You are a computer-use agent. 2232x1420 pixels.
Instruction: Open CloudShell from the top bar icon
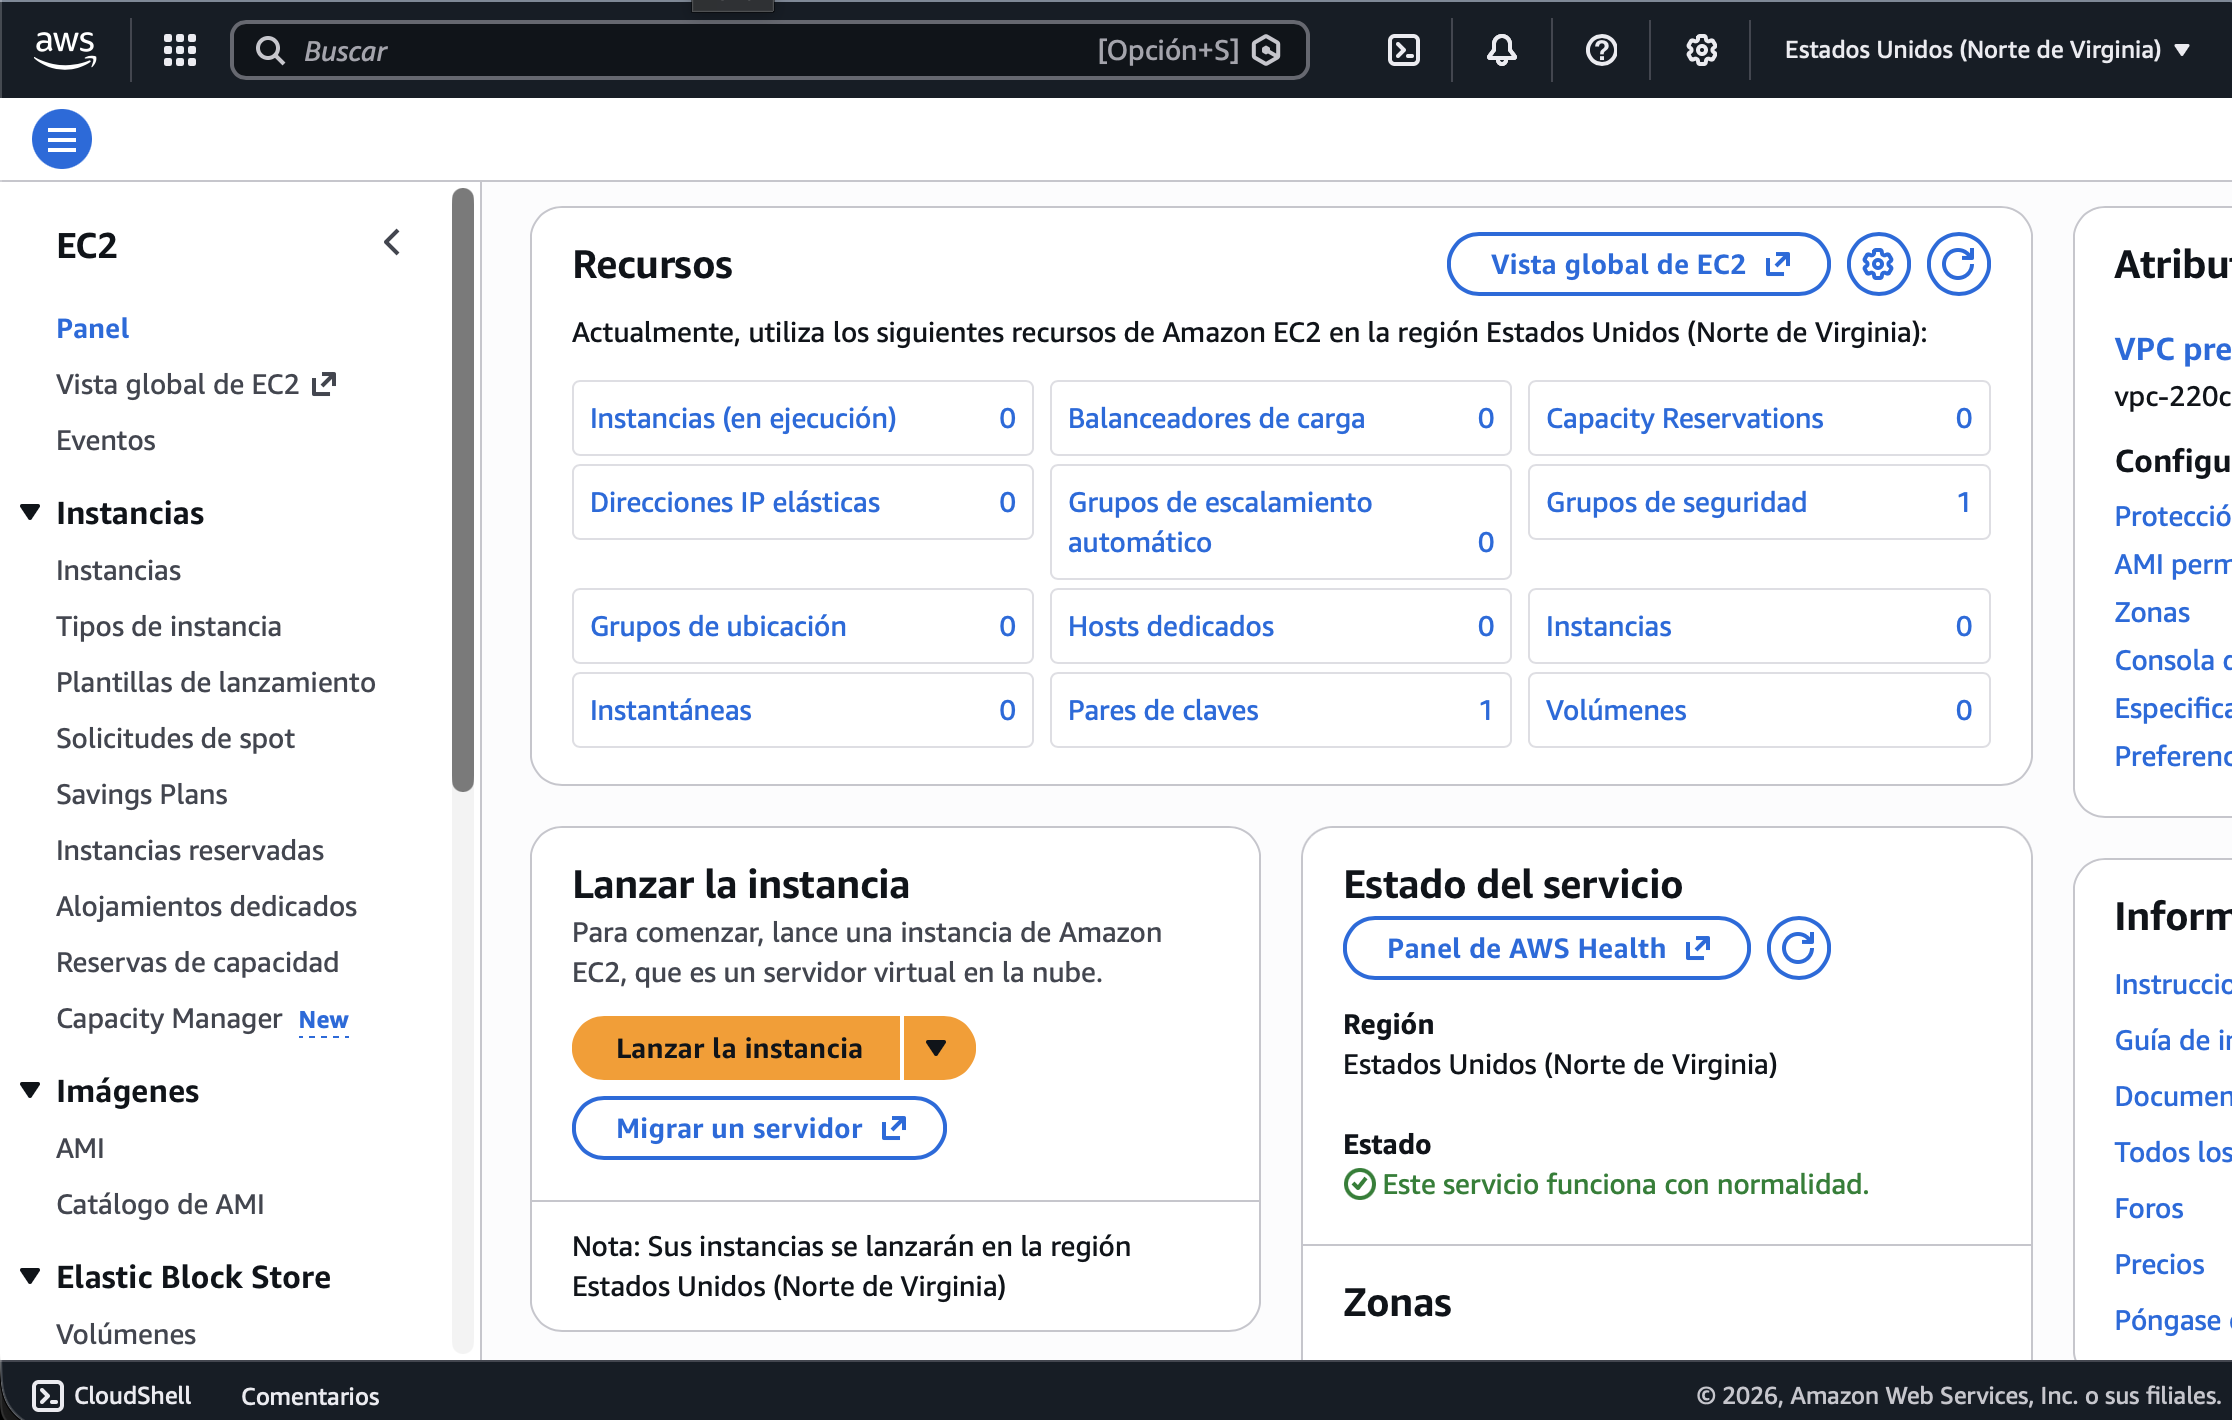[1404, 50]
